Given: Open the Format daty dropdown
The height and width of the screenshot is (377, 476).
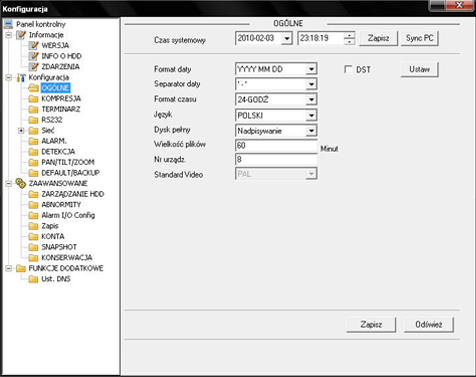Looking at the screenshot, I should 311,69.
